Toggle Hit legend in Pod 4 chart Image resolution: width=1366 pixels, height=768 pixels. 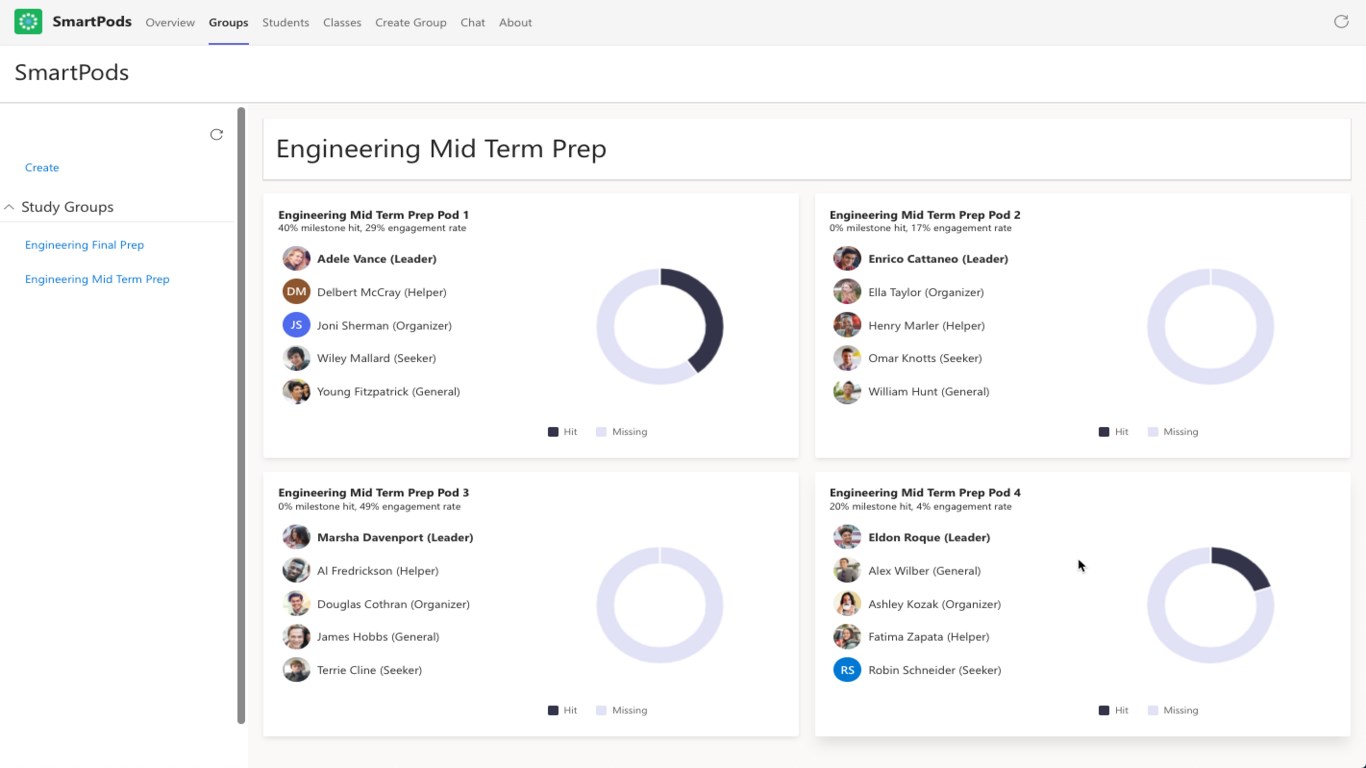1113,710
